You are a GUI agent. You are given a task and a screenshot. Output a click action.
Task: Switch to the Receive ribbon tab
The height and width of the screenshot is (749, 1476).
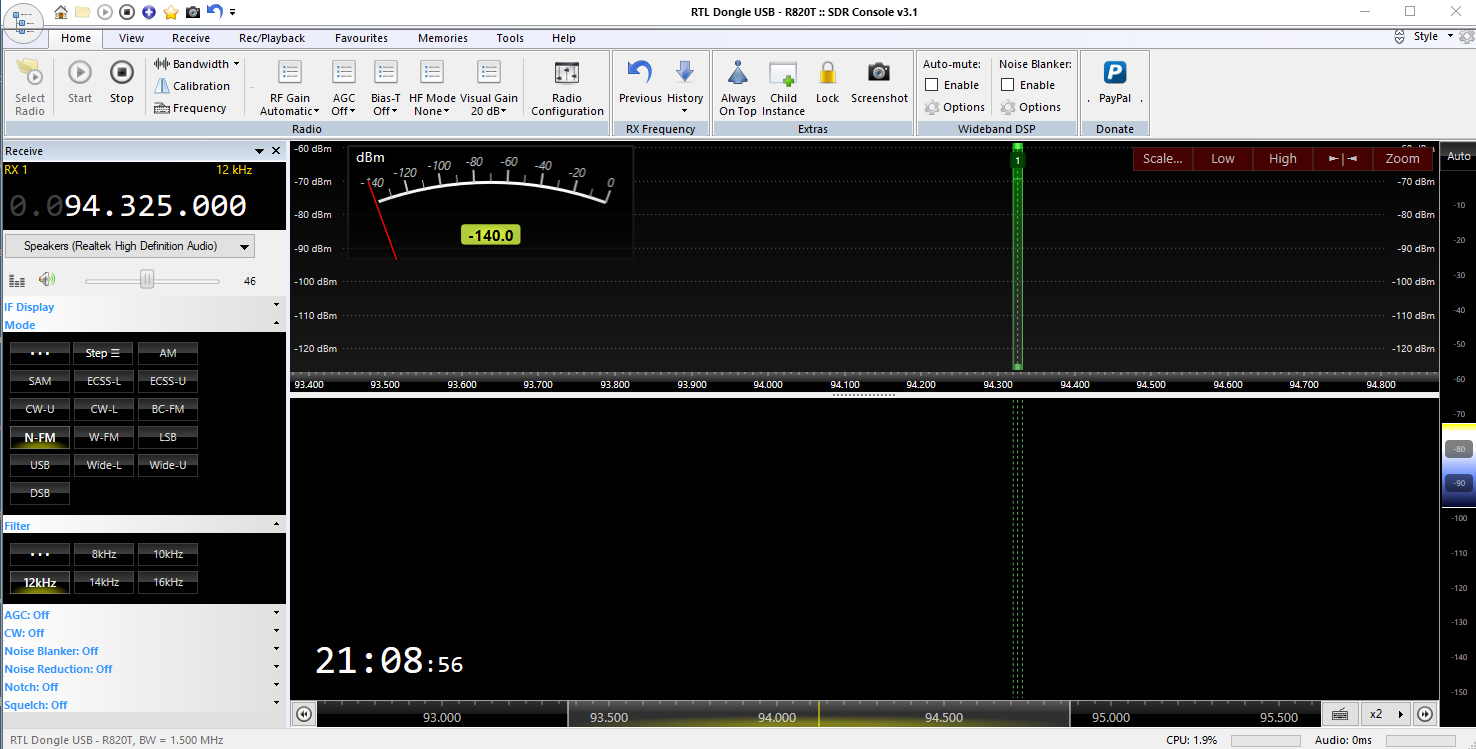tap(190, 38)
